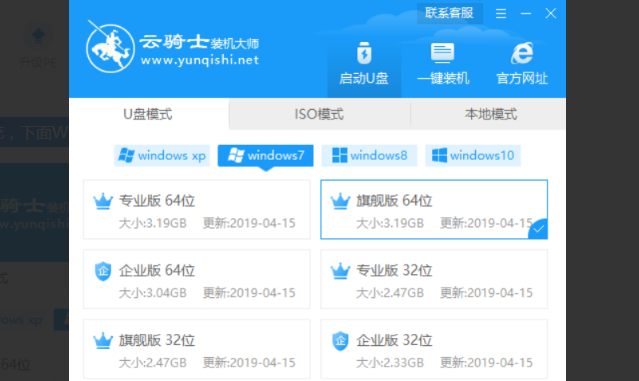Click 大小:3.04GB under 企业版 64位

click(x=152, y=293)
